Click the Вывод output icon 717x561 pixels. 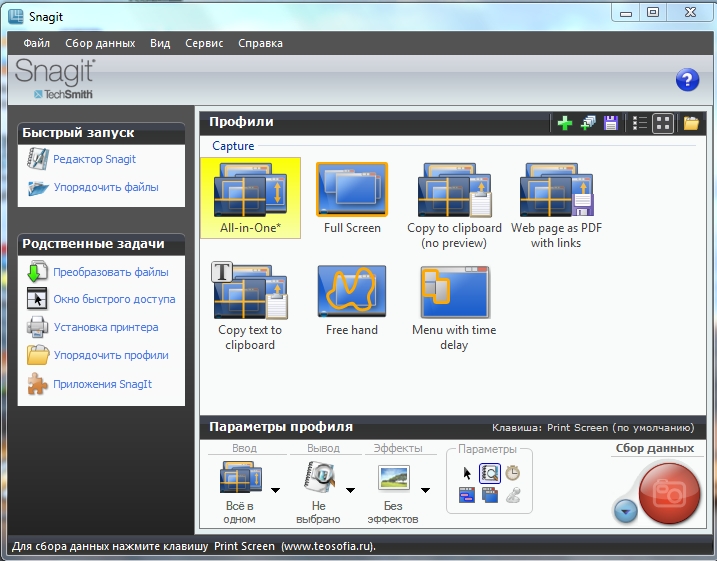[320, 477]
